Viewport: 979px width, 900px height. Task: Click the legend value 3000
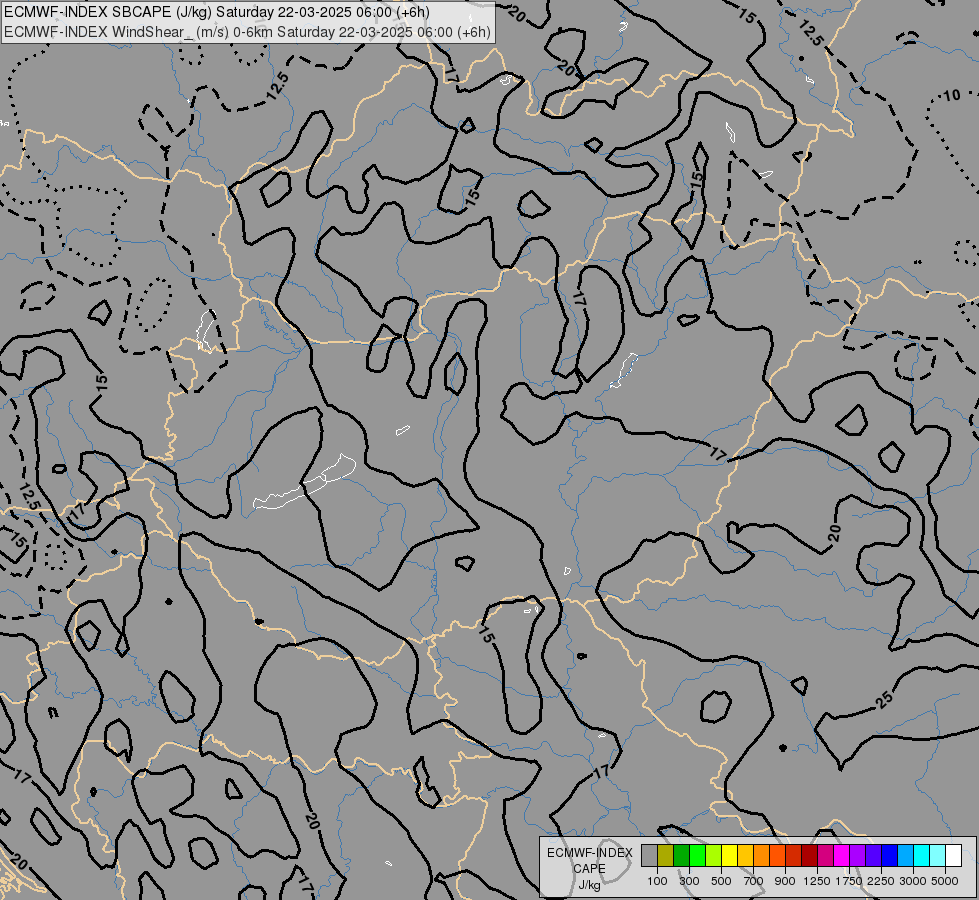click(913, 881)
